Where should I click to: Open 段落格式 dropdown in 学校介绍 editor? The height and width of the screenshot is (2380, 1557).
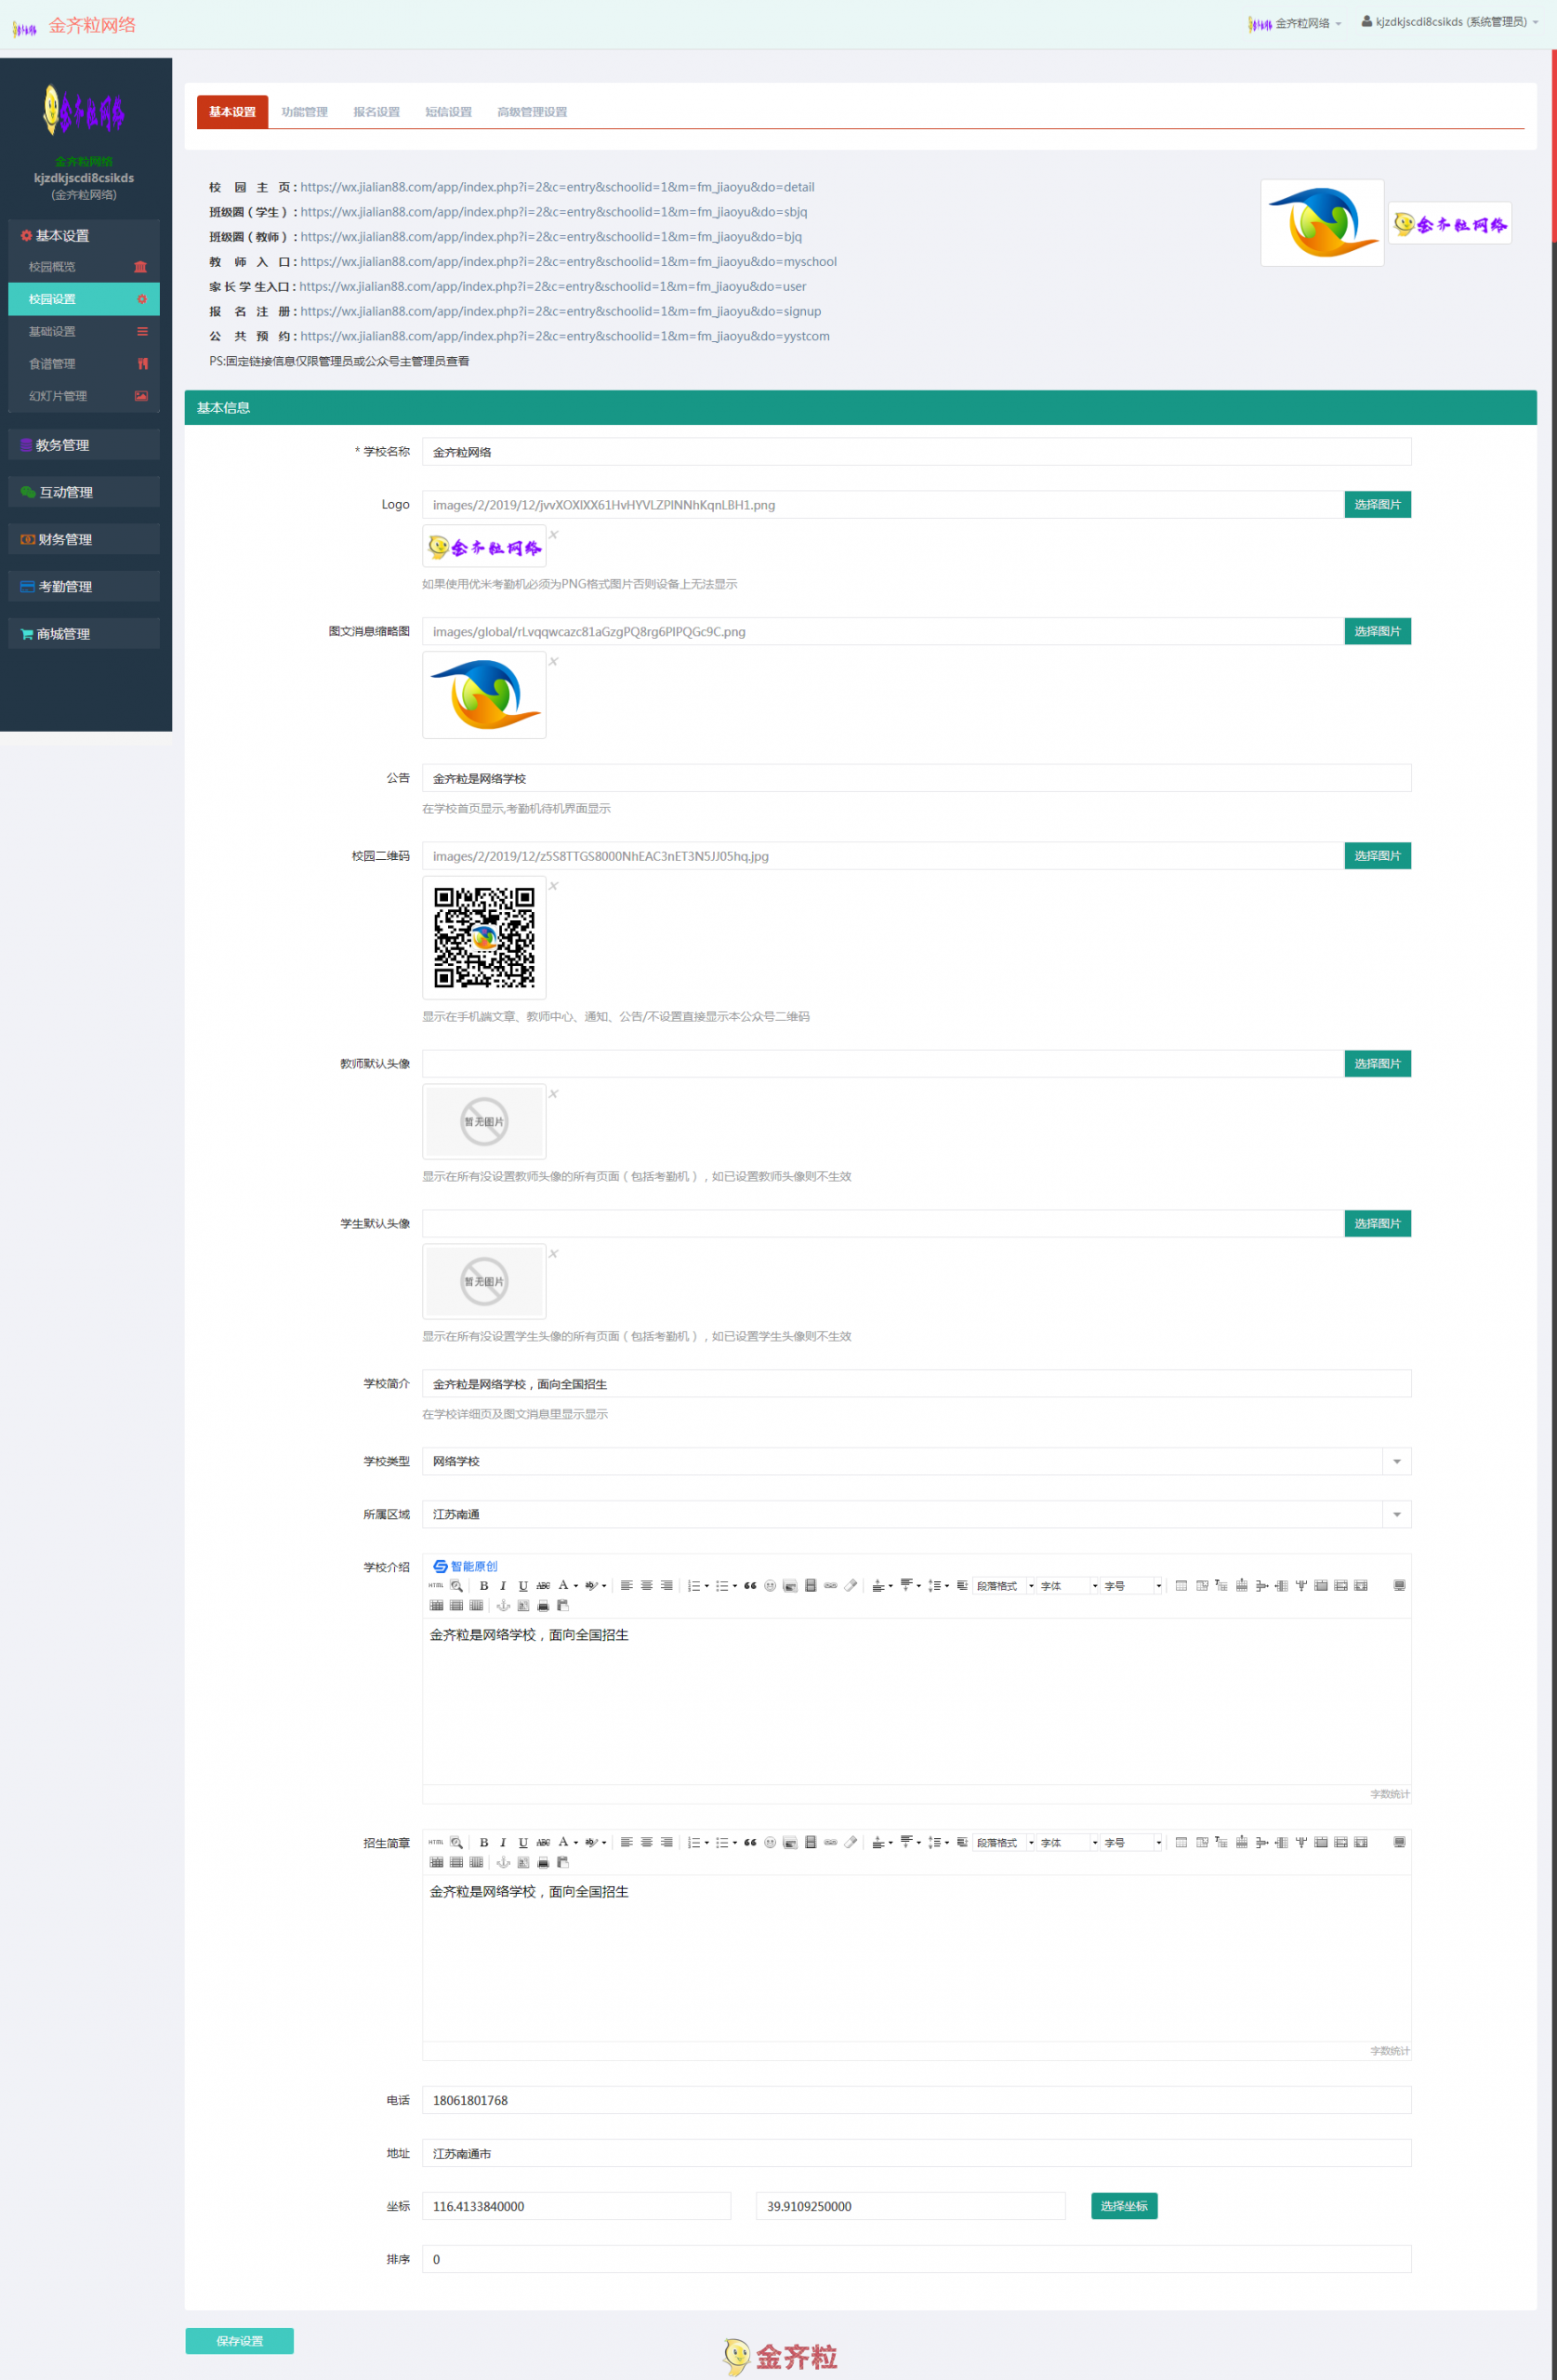1005,1586
